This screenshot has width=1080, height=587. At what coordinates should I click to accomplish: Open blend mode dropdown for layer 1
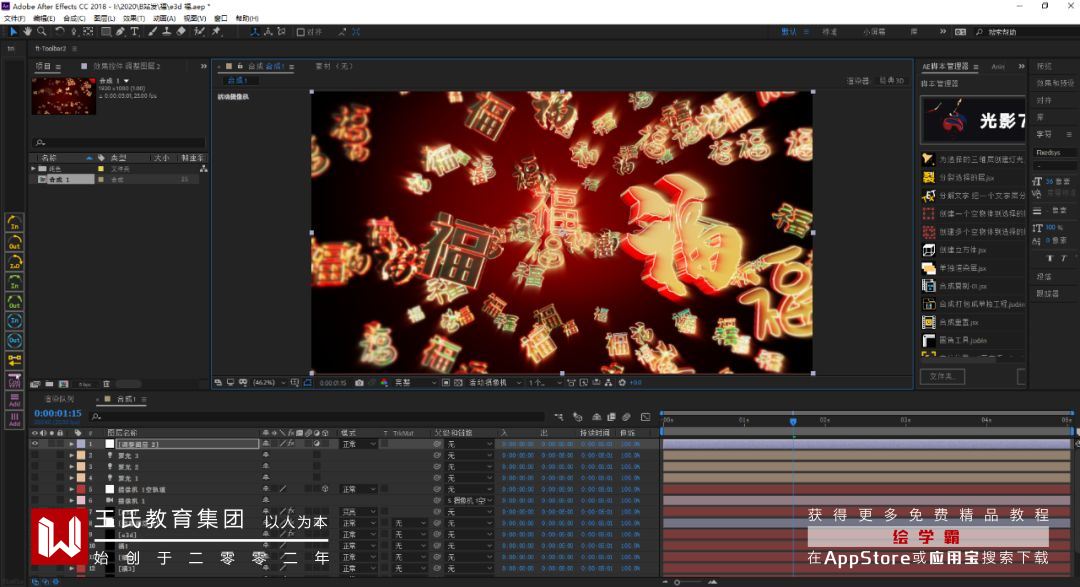[x=359, y=443]
